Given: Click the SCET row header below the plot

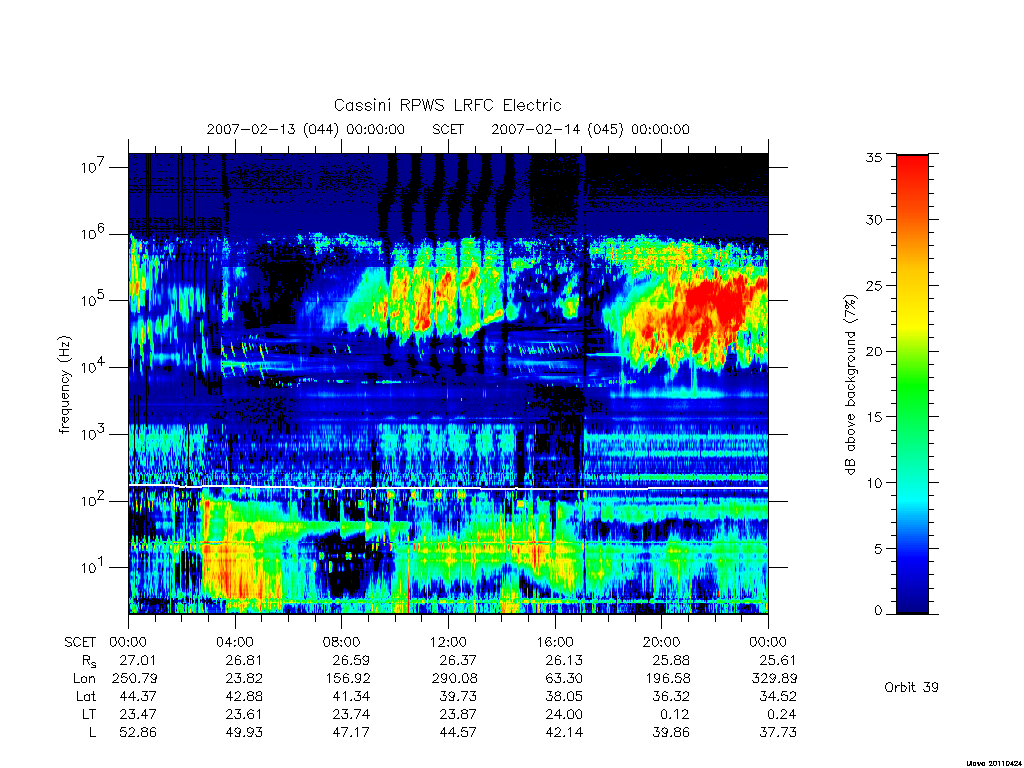Looking at the screenshot, I should click(x=80, y=642).
